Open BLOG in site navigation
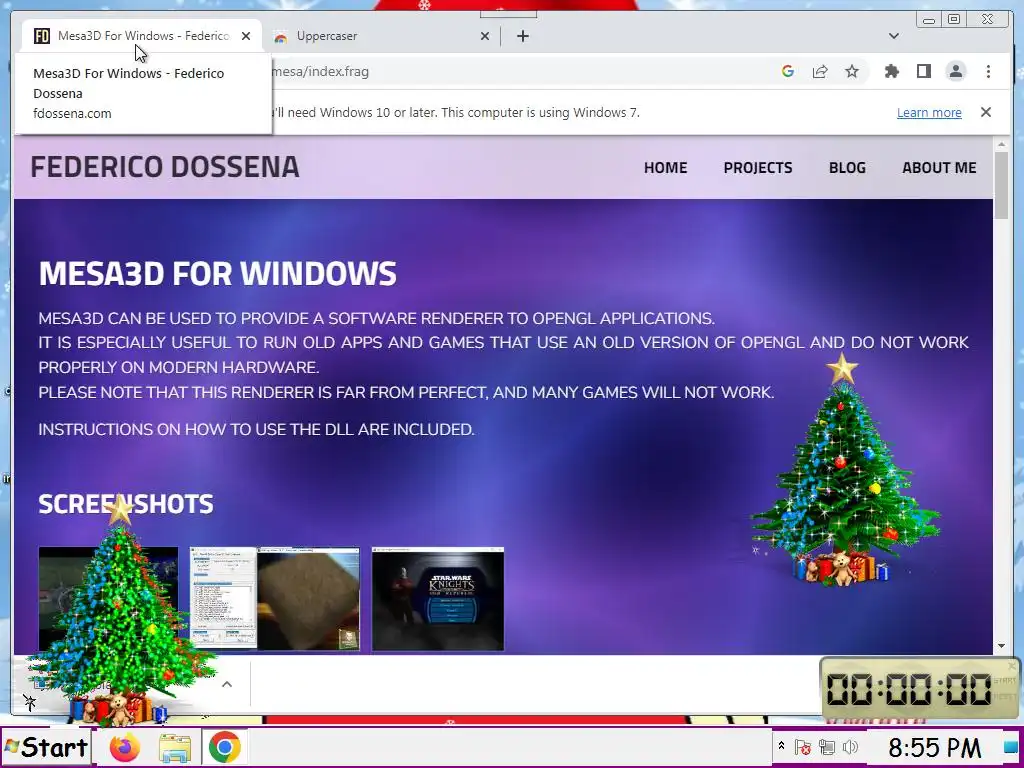Screen dimensions: 1024x768 tap(847, 167)
